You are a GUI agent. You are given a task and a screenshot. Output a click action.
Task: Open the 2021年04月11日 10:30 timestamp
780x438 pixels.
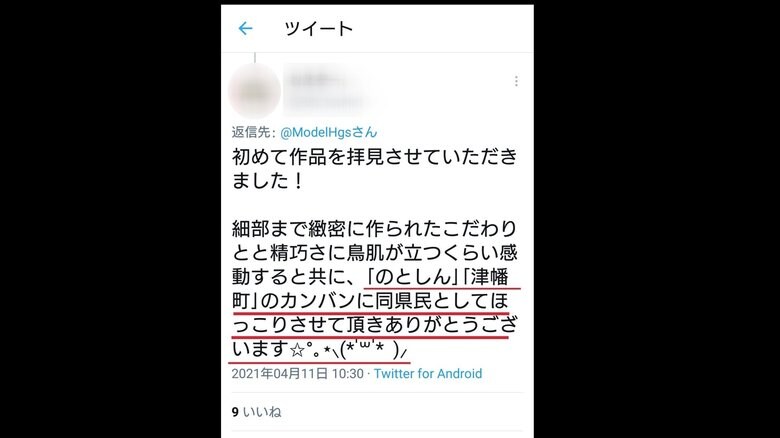point(297,374)
